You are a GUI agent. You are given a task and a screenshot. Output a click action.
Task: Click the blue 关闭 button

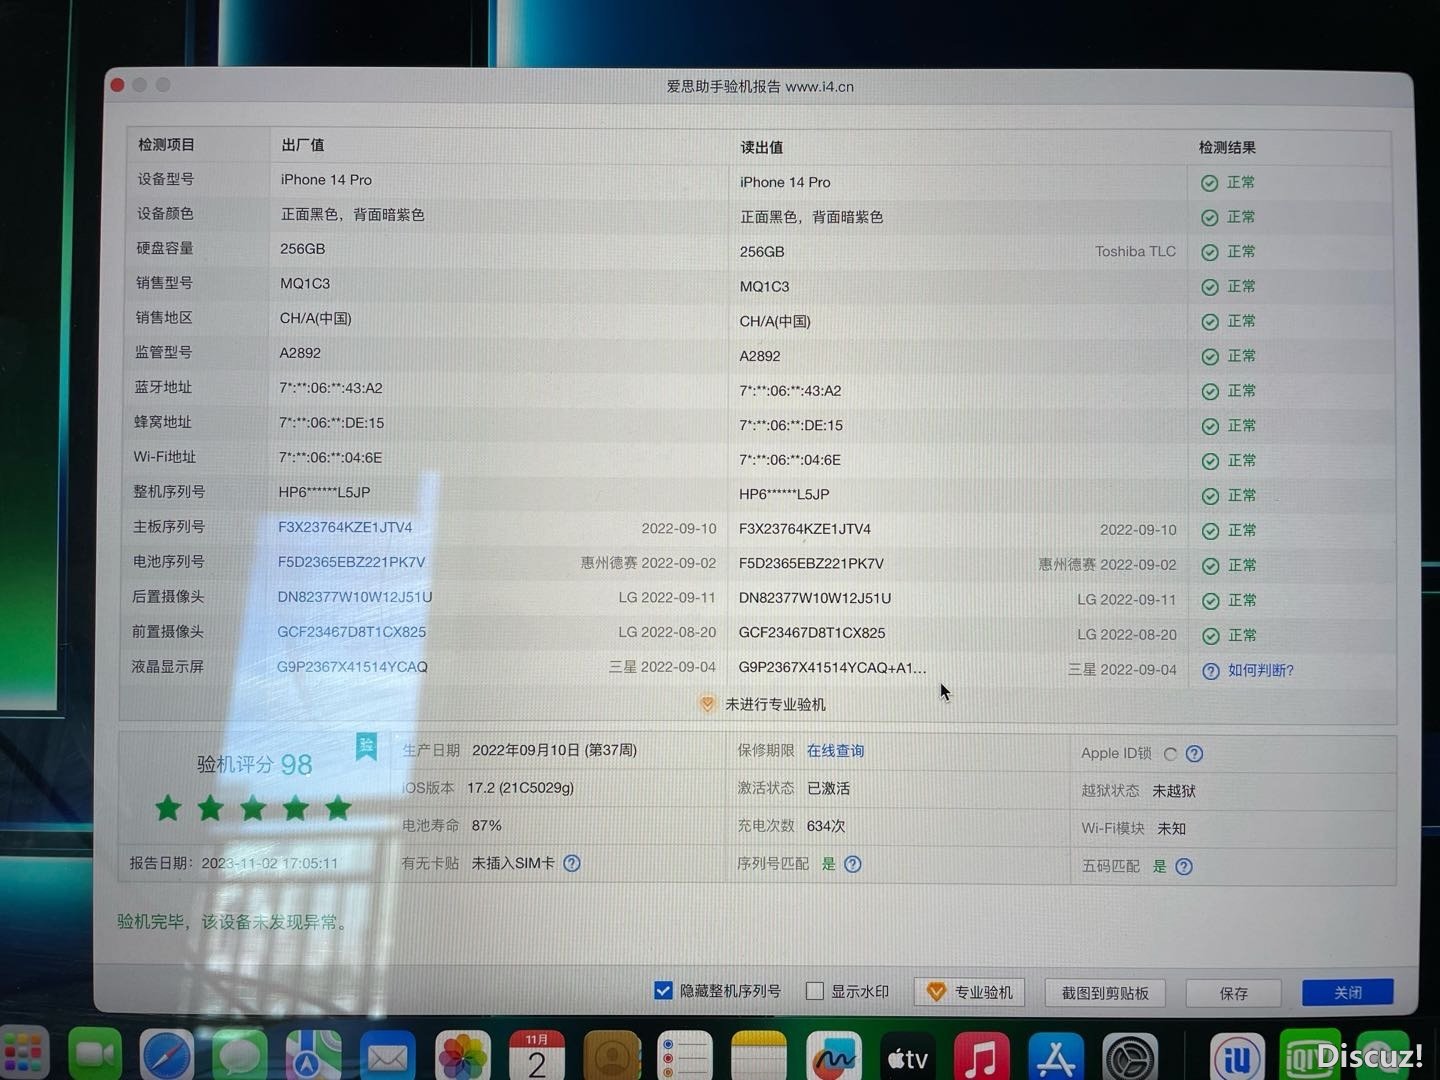coord(1348,992)
